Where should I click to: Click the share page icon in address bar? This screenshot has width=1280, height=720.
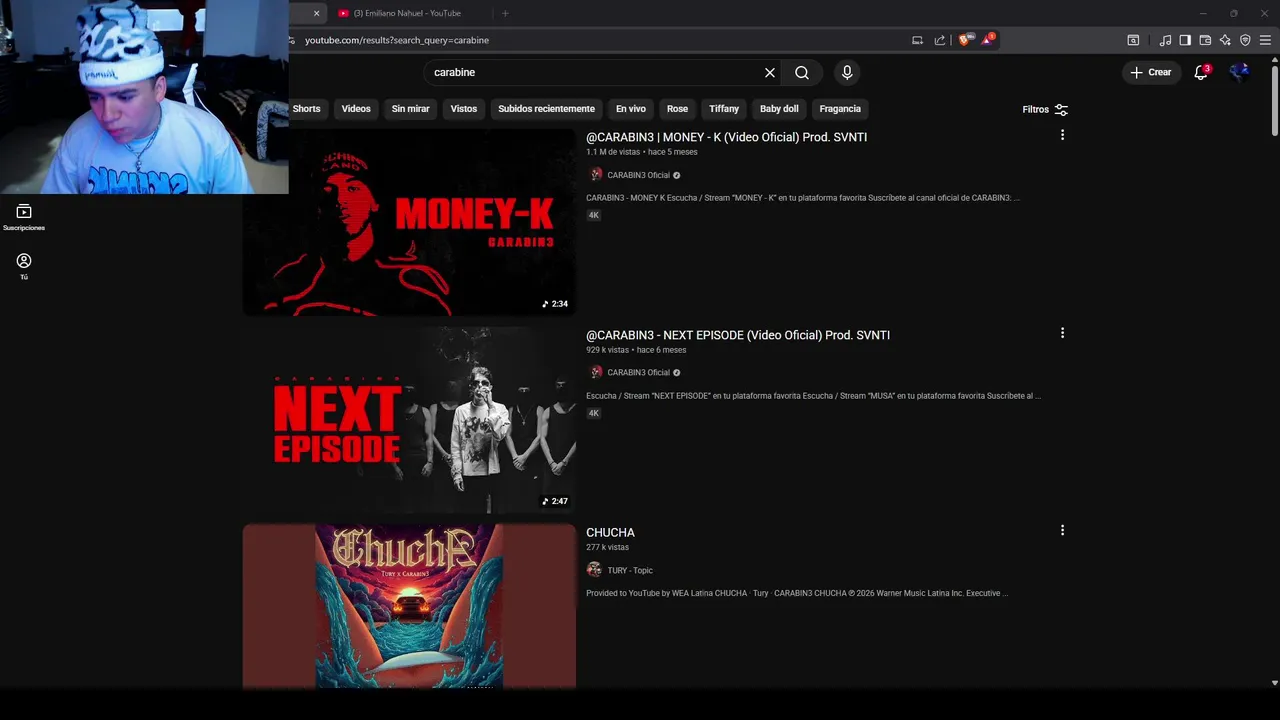pyautogui.click(x=940, y=40)
